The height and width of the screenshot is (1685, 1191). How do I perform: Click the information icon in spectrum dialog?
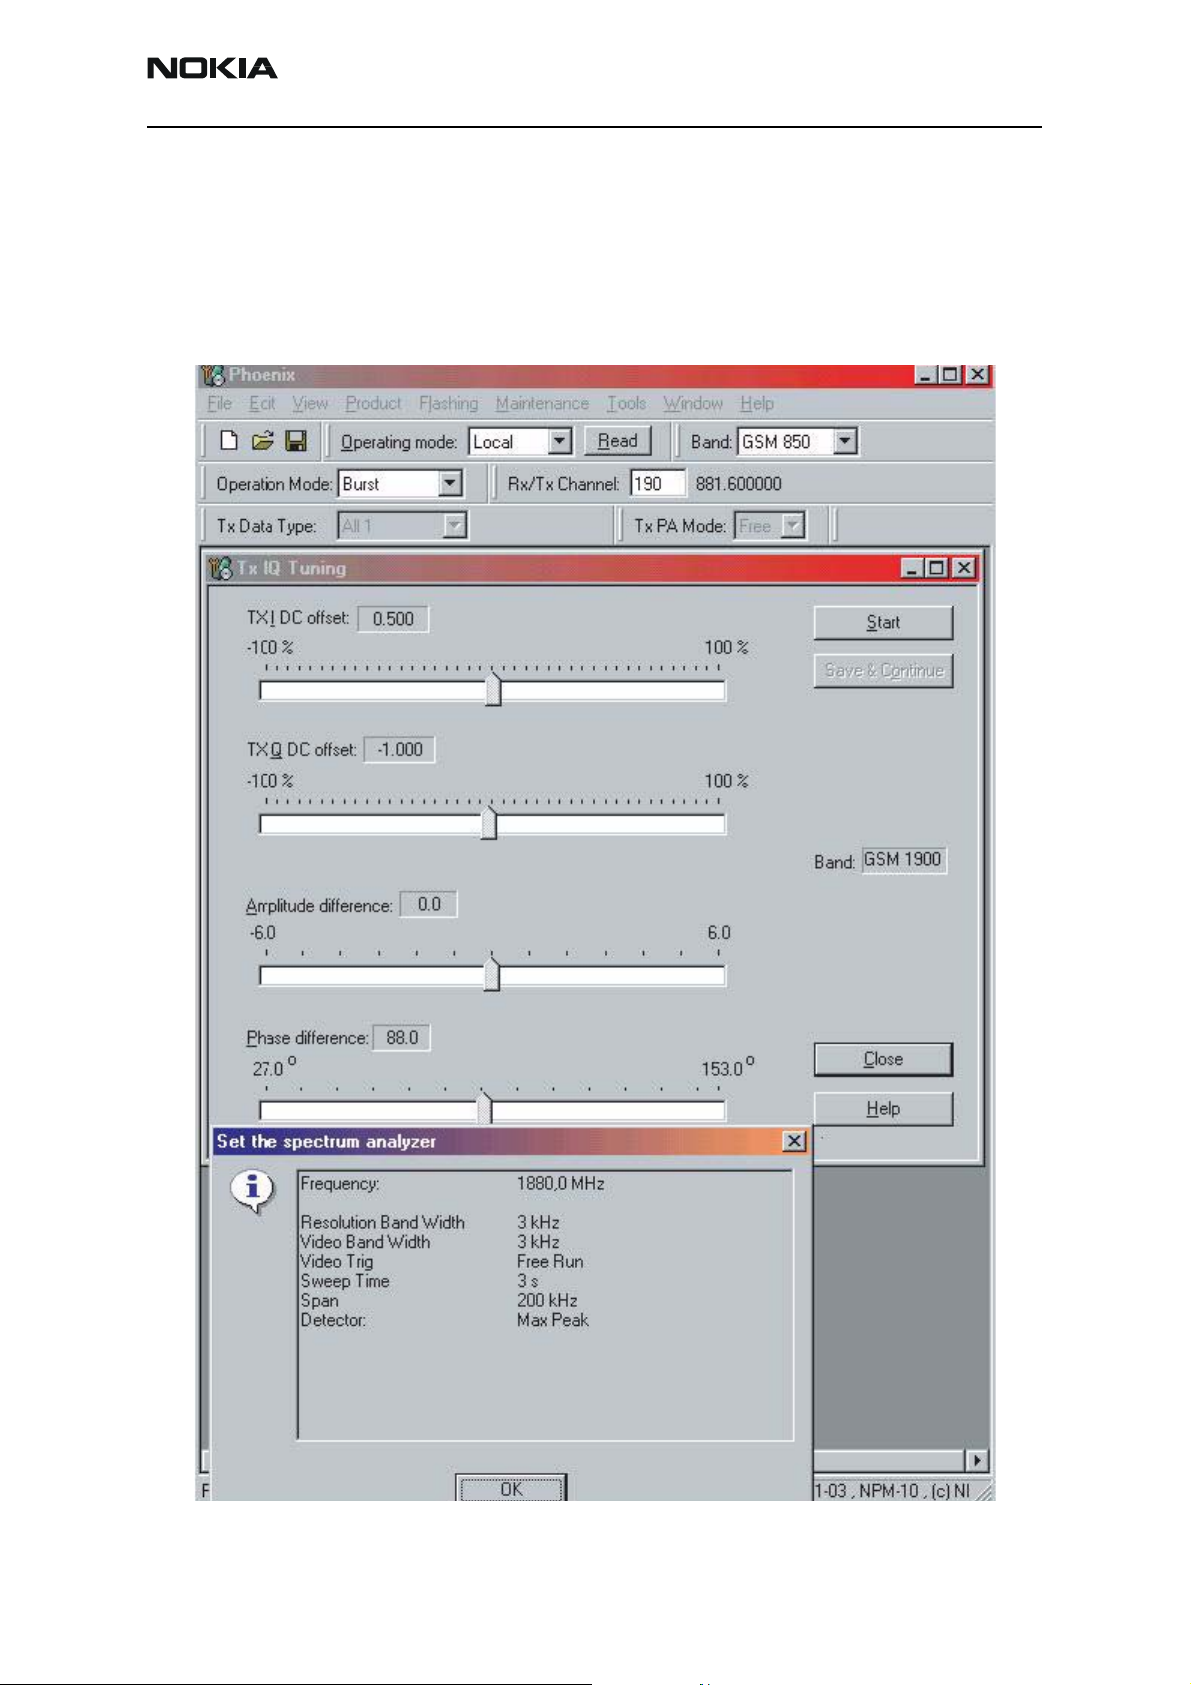tap(252, 1190)
